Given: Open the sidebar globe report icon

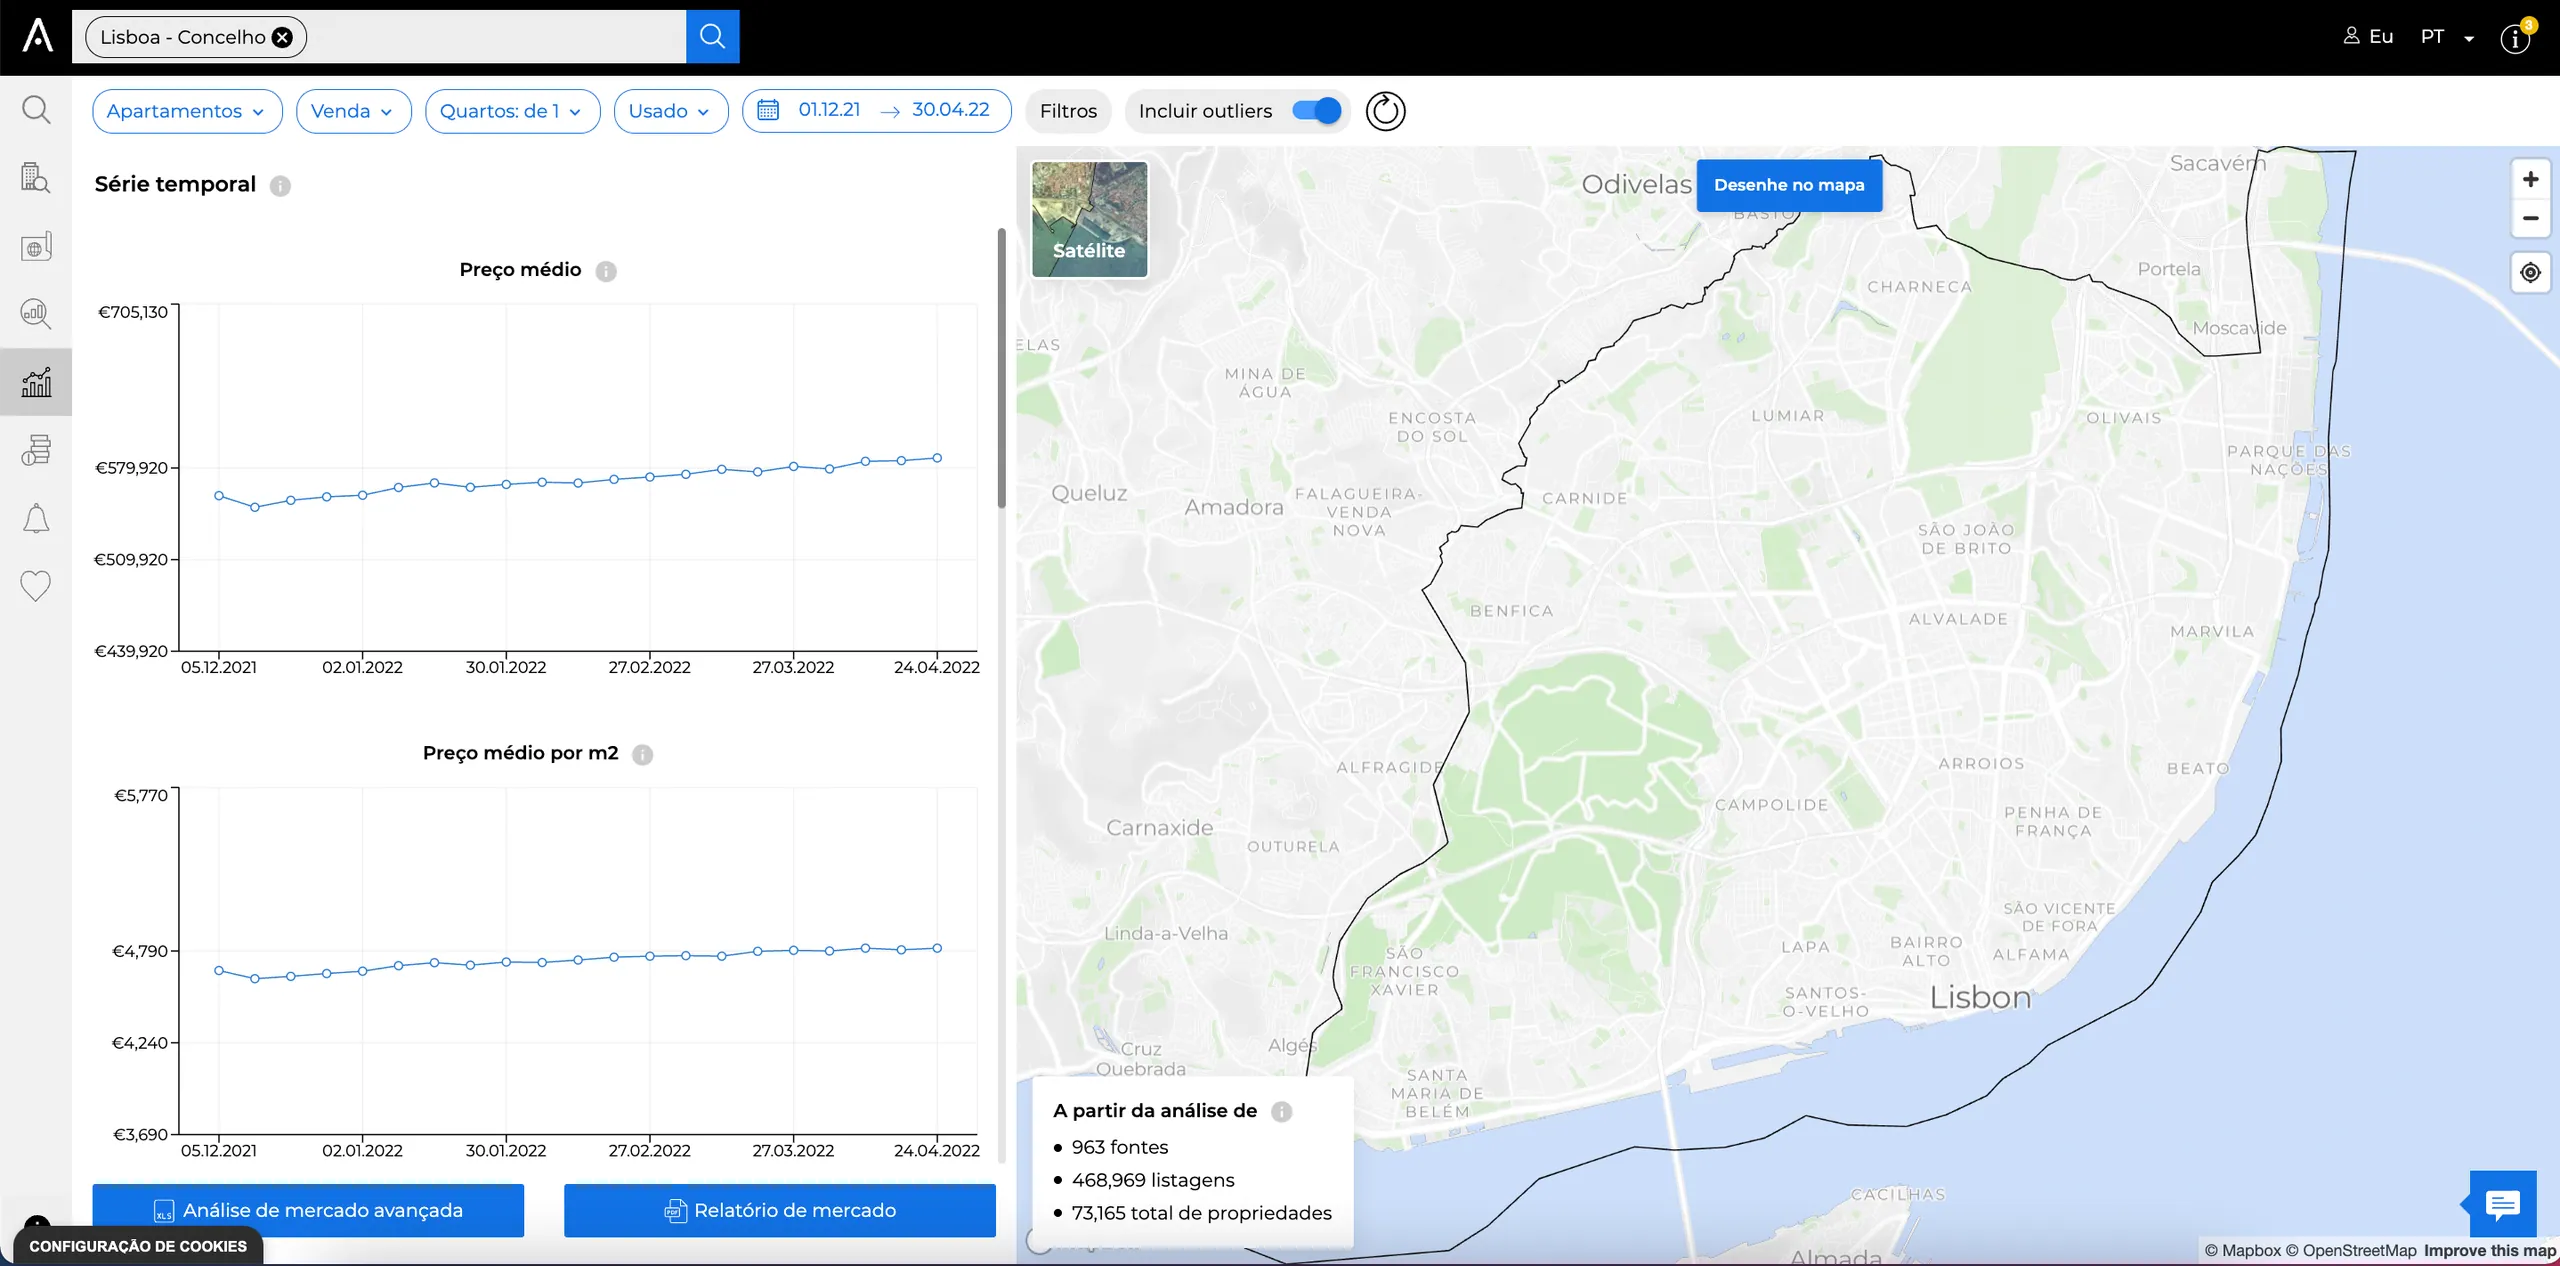Looking at the screenshot, I should pyautogui.click(x=36, y=246).
